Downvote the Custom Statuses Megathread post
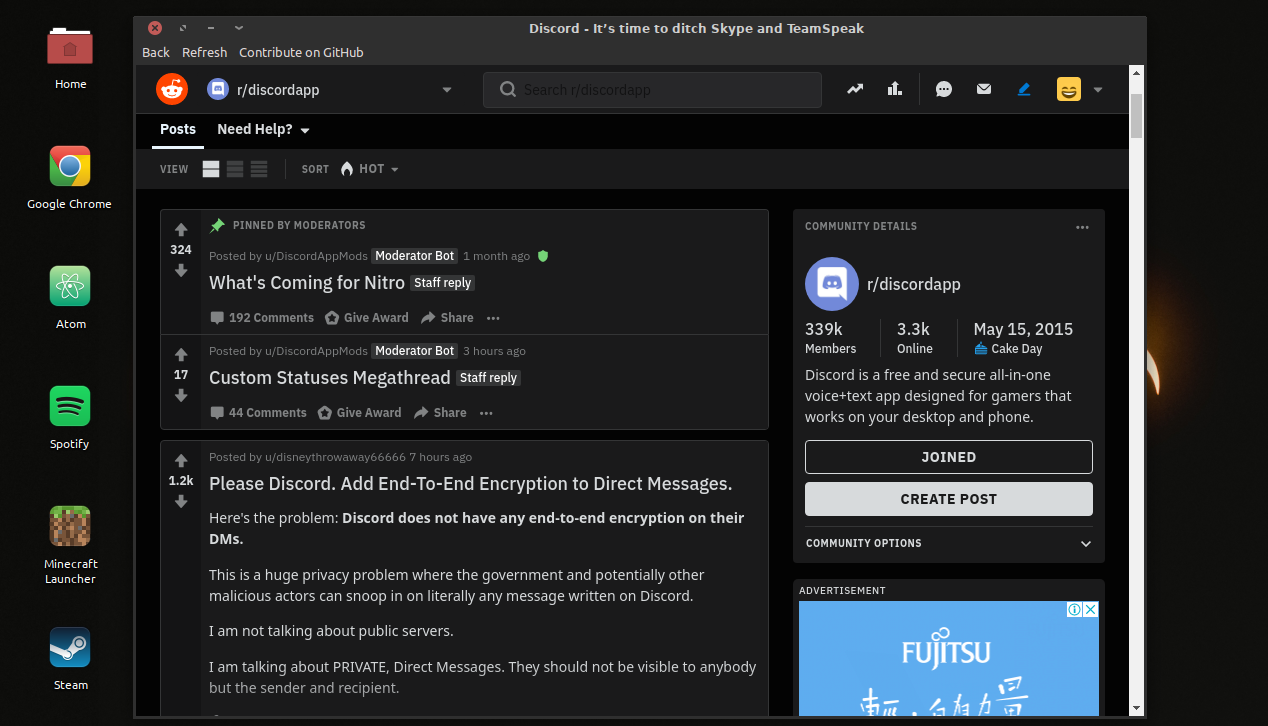This screenshot has width=1268, height=726. [x=181, y=395]
